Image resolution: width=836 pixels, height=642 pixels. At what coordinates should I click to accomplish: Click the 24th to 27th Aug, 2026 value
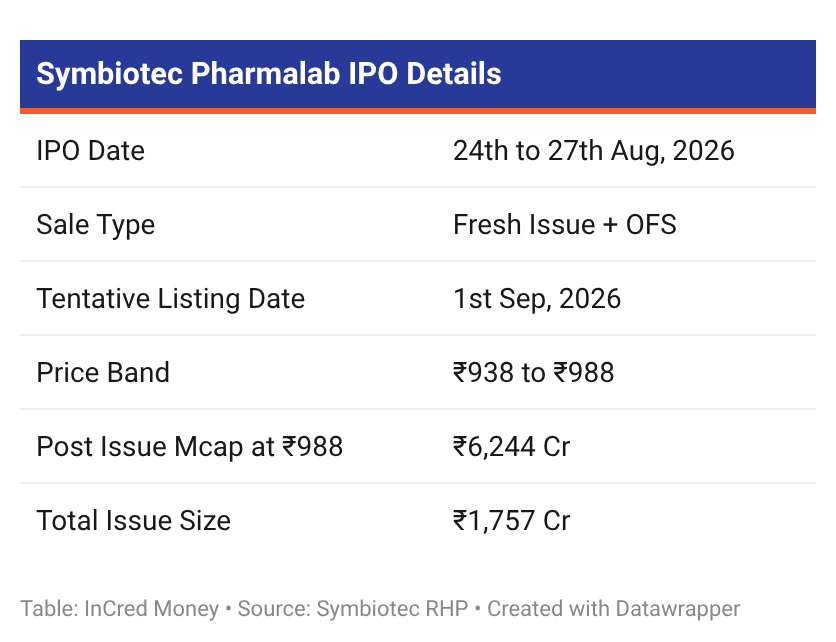point(593,151)
